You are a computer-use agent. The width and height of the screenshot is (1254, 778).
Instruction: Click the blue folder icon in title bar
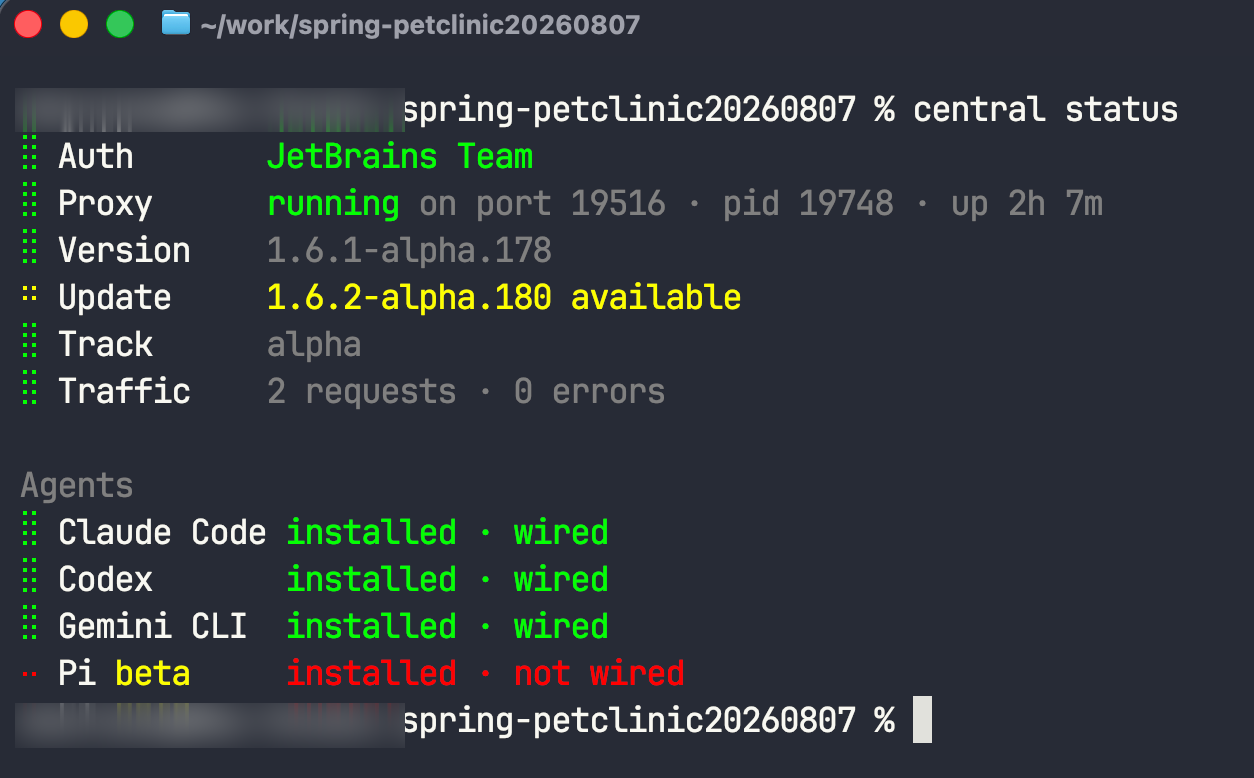coord(176,23)
